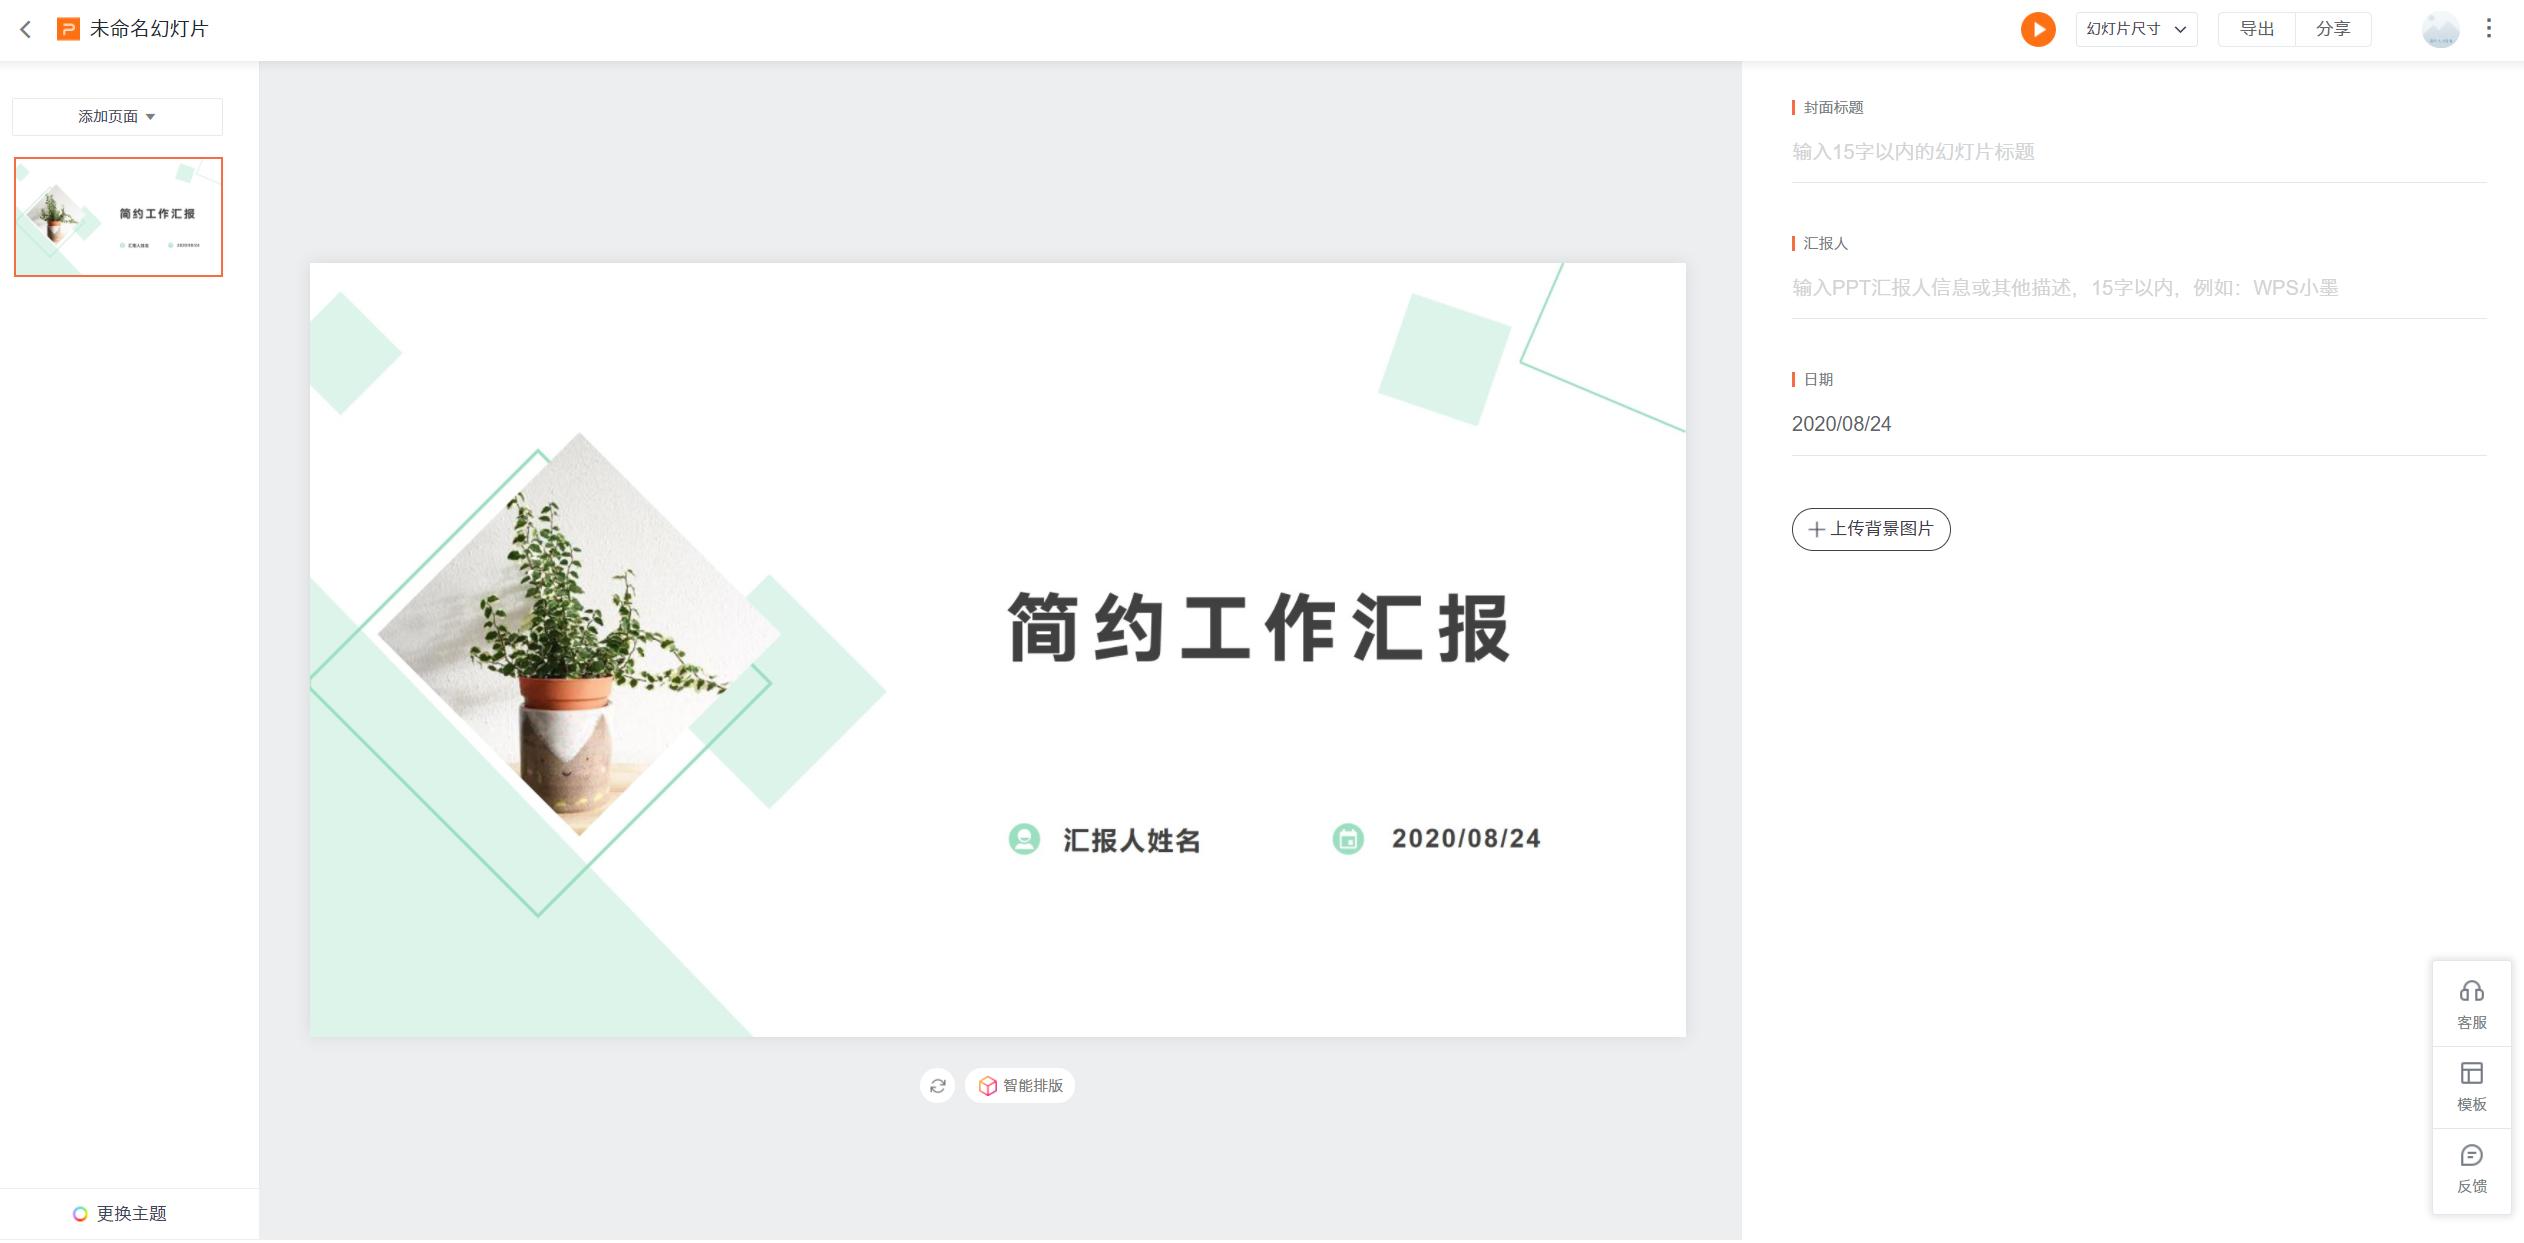This screenshot has height=1243, width=2524.
Task: Expand the 添加页面 add page dropdown
Action: coord(116,116)
